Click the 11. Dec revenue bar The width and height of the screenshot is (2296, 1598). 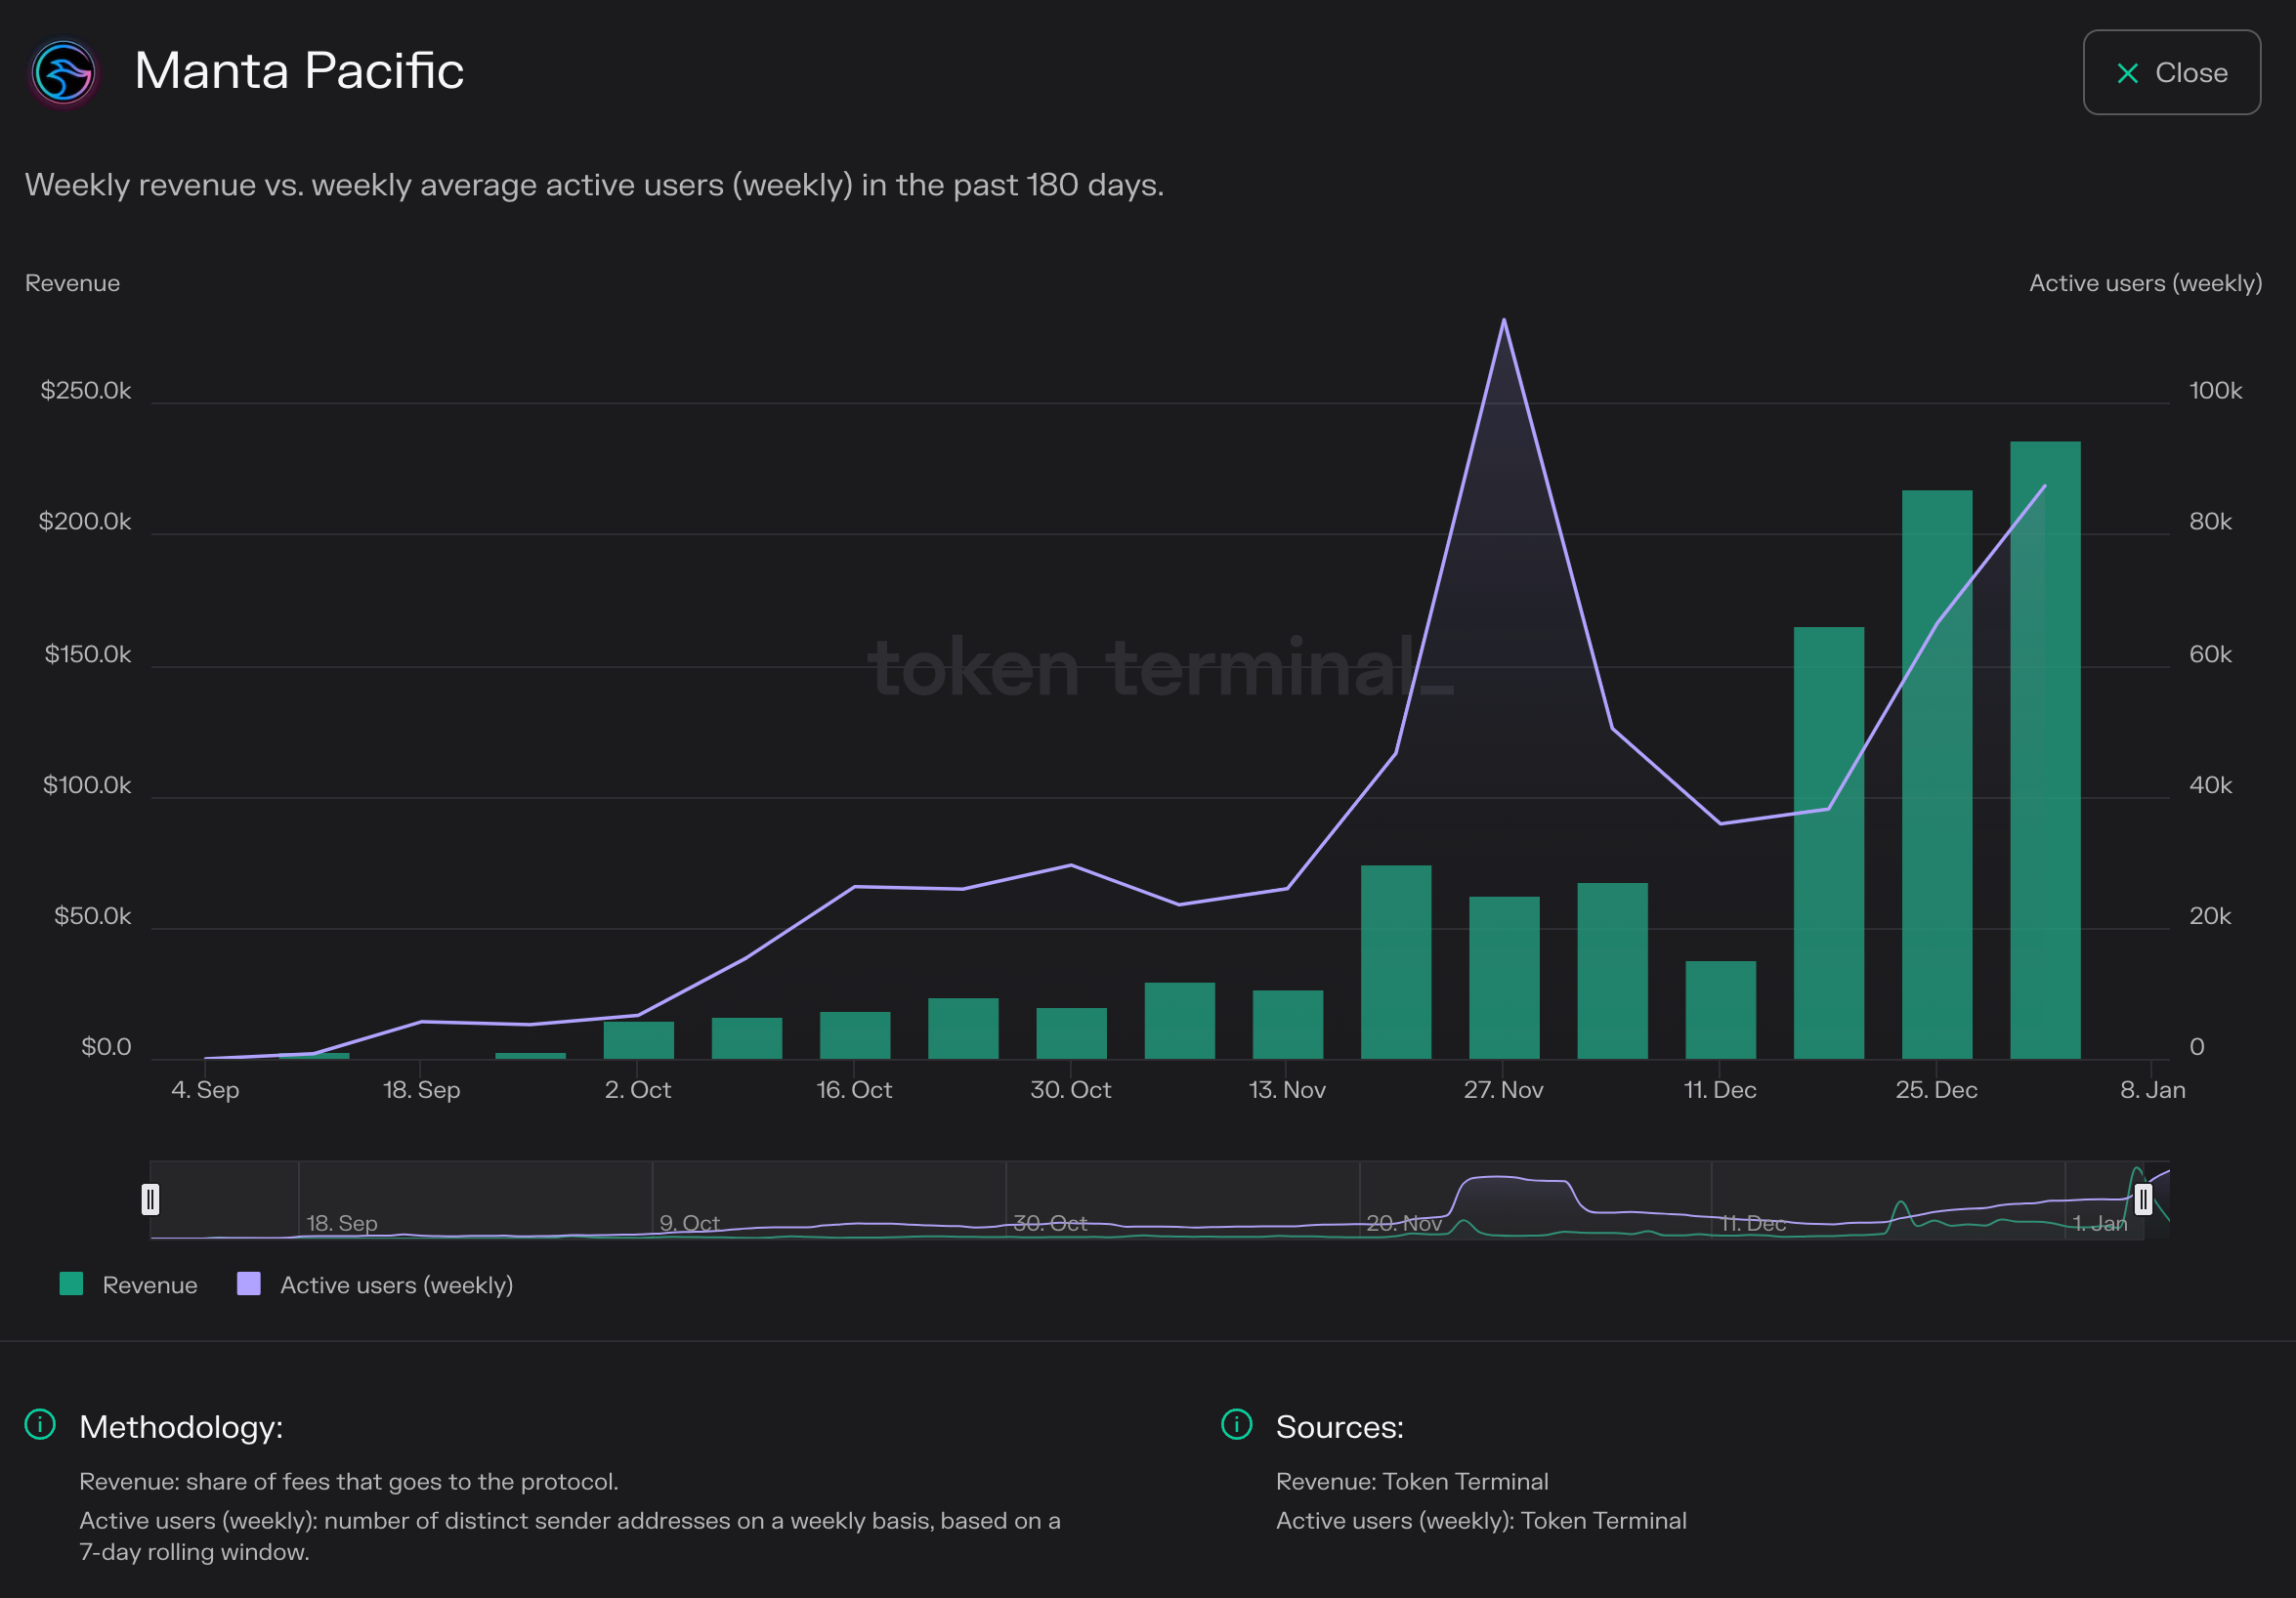click(x=1720, y=1010)
